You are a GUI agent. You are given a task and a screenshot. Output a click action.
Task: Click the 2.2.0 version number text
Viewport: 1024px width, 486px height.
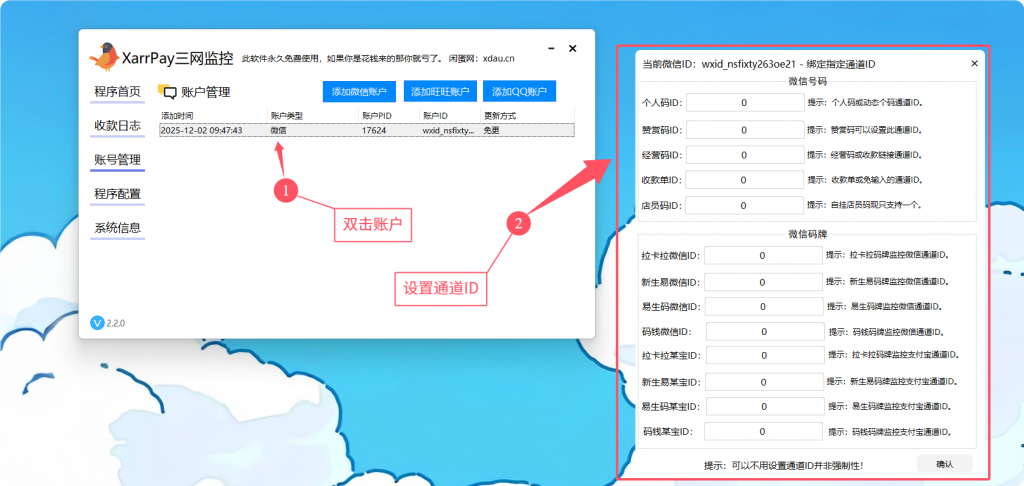(116, 323)
